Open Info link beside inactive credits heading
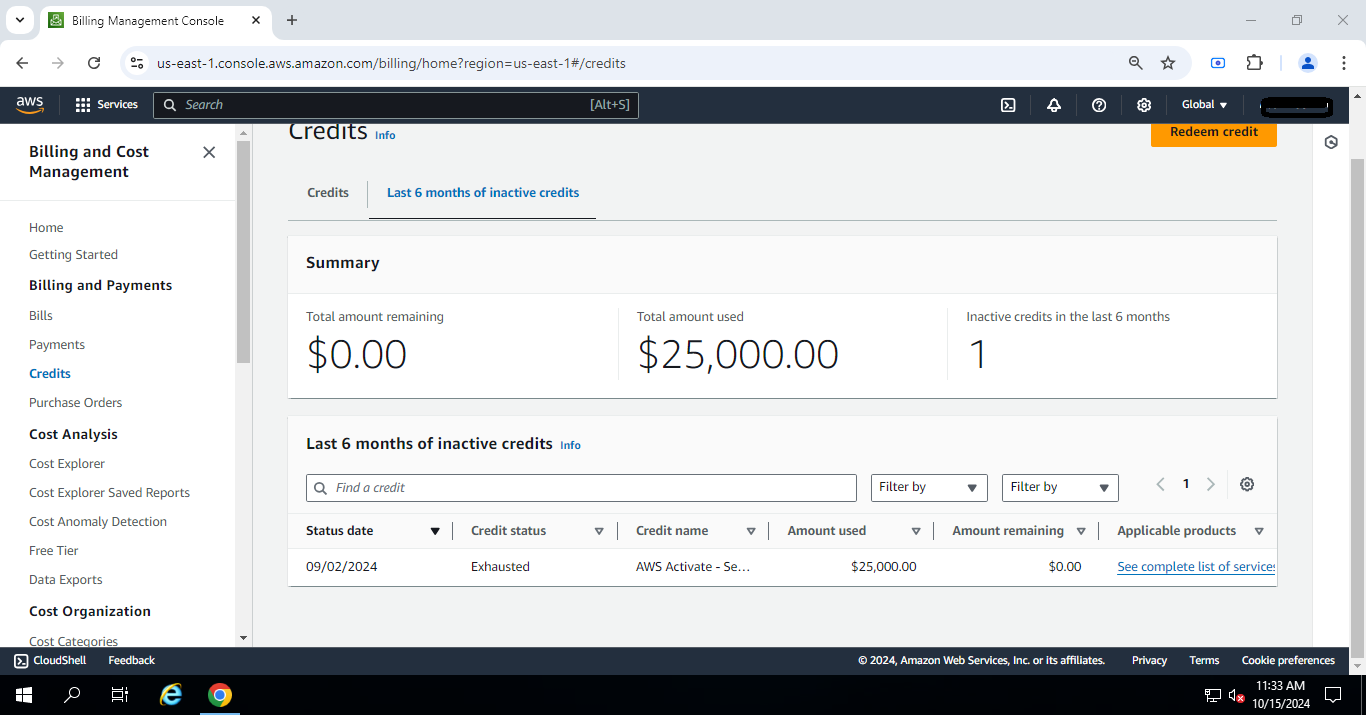This screenshot has height=715, width=1366. pos(570,445)
